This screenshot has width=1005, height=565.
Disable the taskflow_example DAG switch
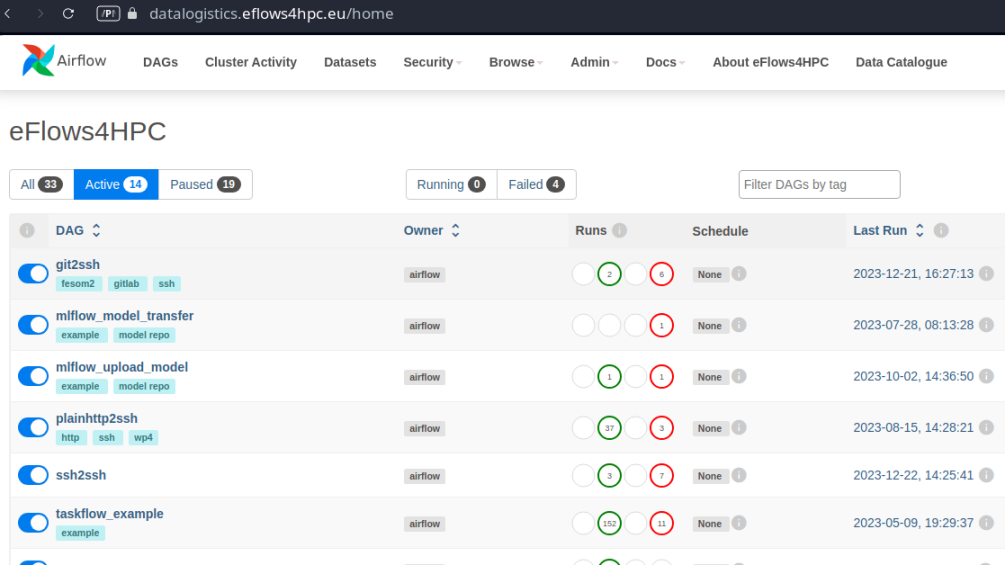(33, 523)
